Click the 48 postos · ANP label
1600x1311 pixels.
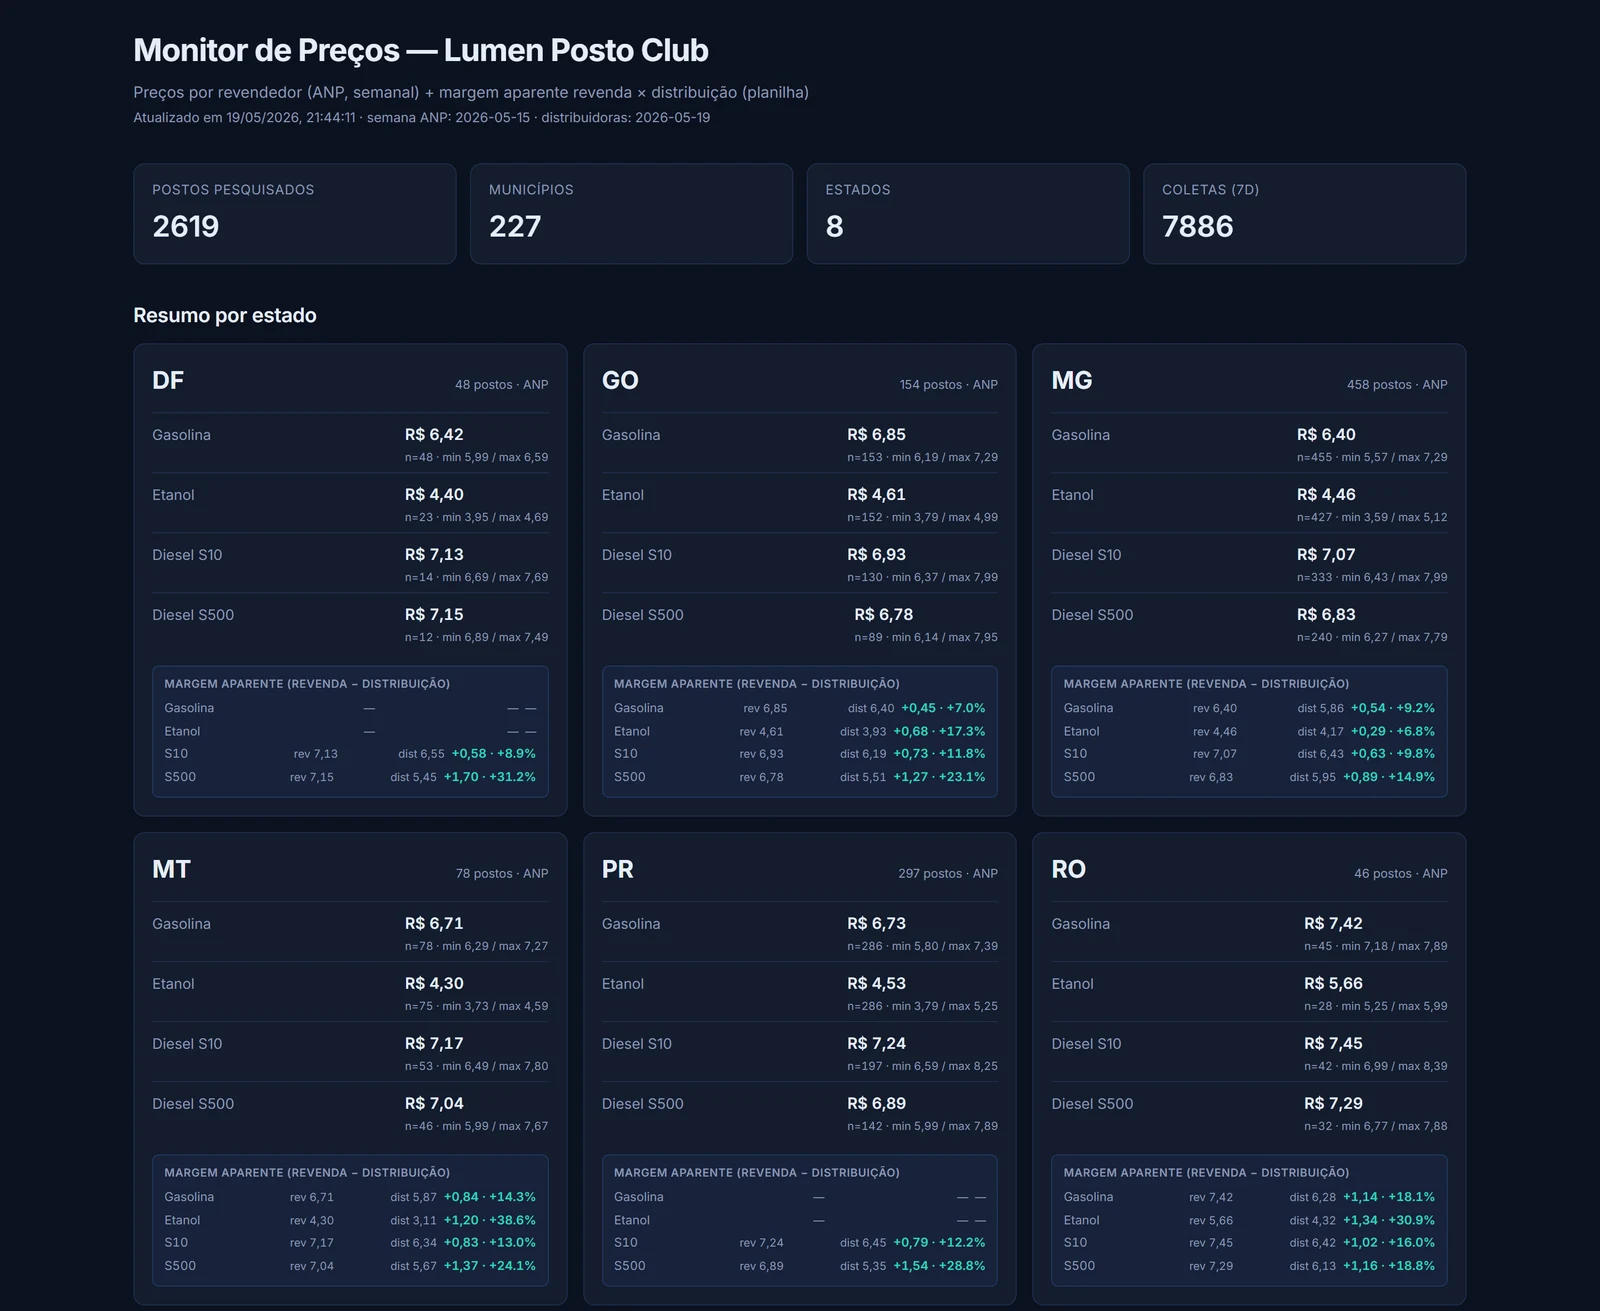501,384
